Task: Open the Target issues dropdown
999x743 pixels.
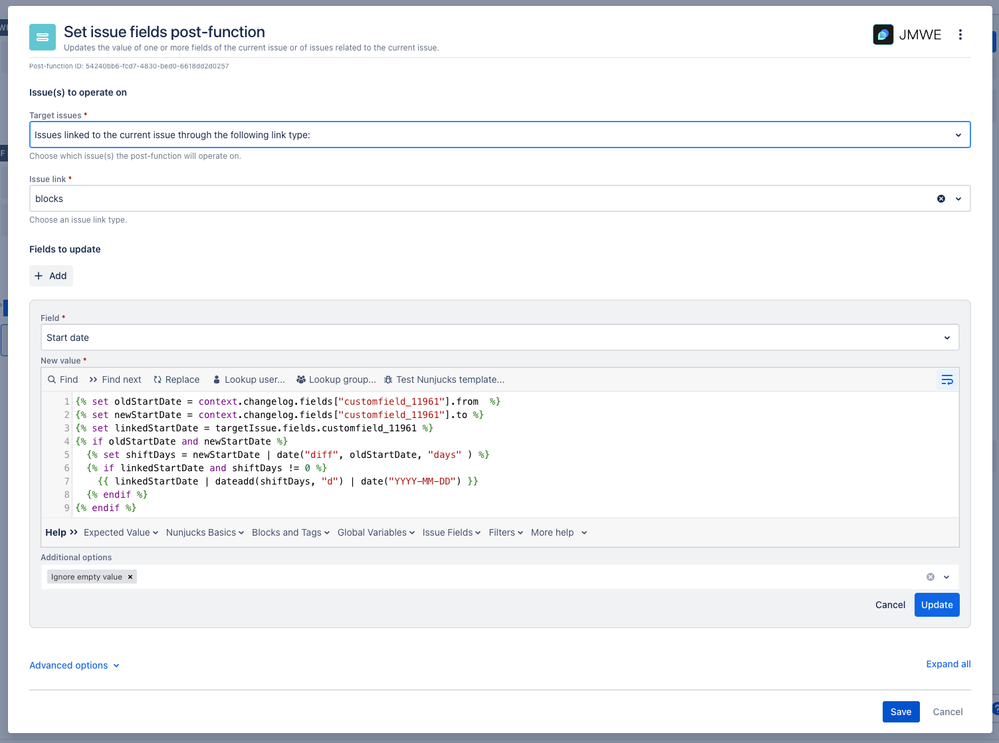Action: point(500,134)
